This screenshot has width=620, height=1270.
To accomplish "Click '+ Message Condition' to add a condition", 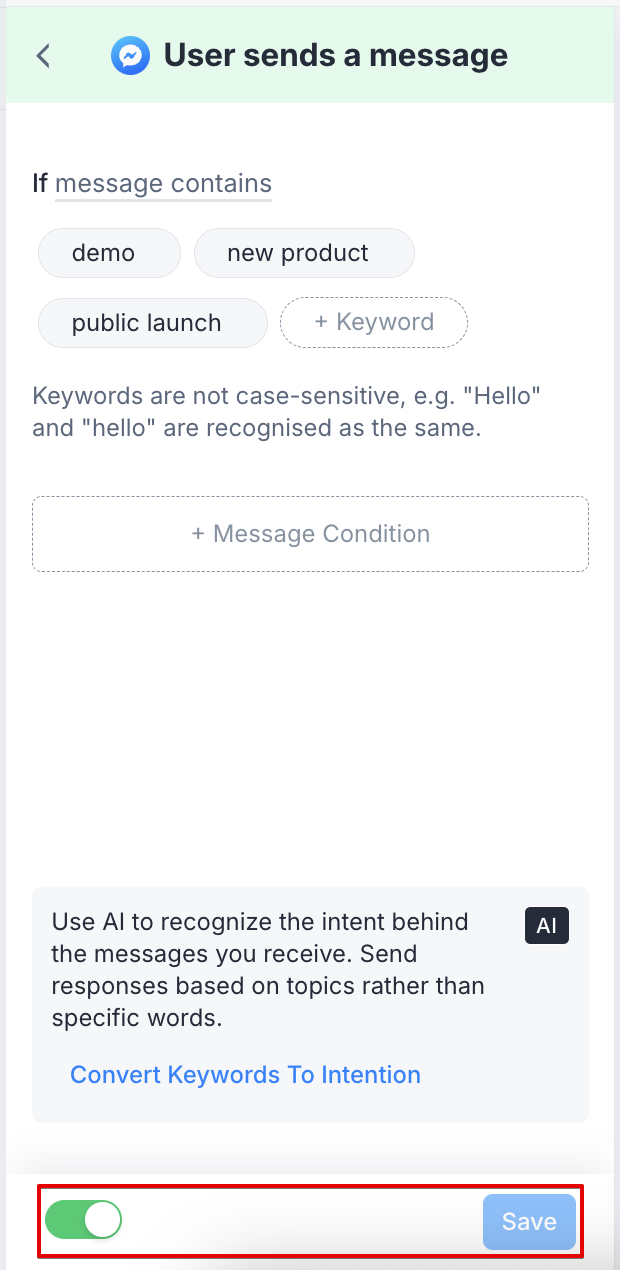I will [x=310, y=533].
